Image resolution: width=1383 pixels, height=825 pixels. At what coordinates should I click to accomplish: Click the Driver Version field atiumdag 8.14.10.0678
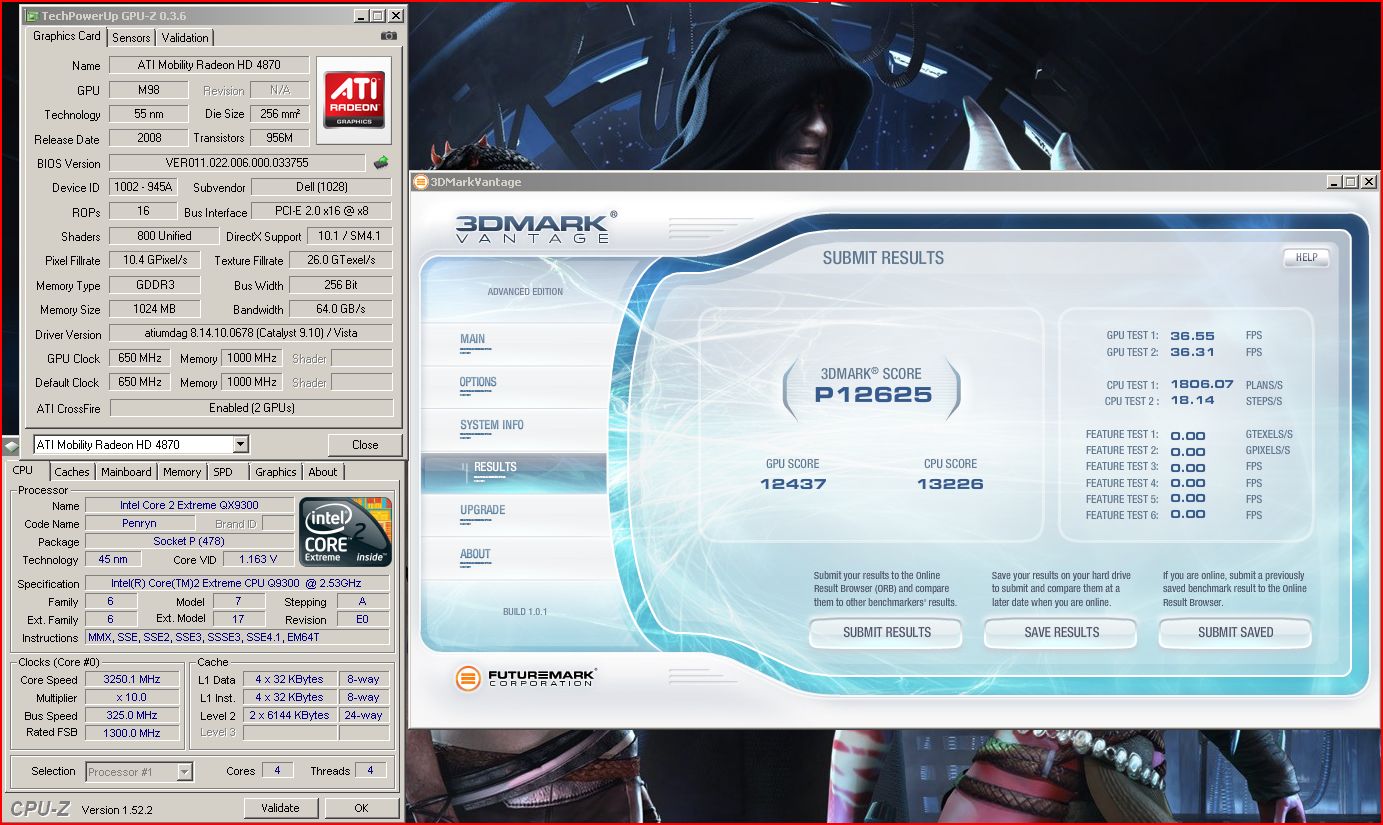(251, 333)
